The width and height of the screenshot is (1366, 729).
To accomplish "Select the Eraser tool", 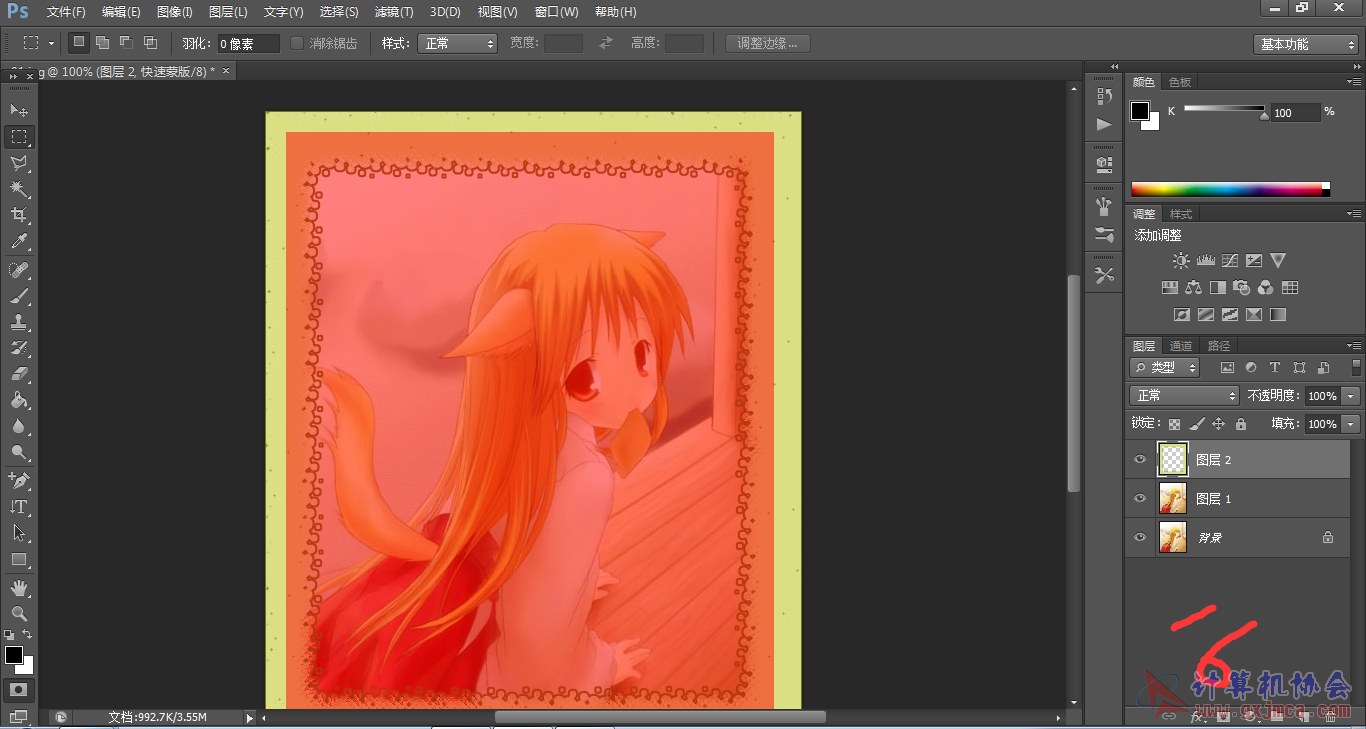I will point(19,375).
